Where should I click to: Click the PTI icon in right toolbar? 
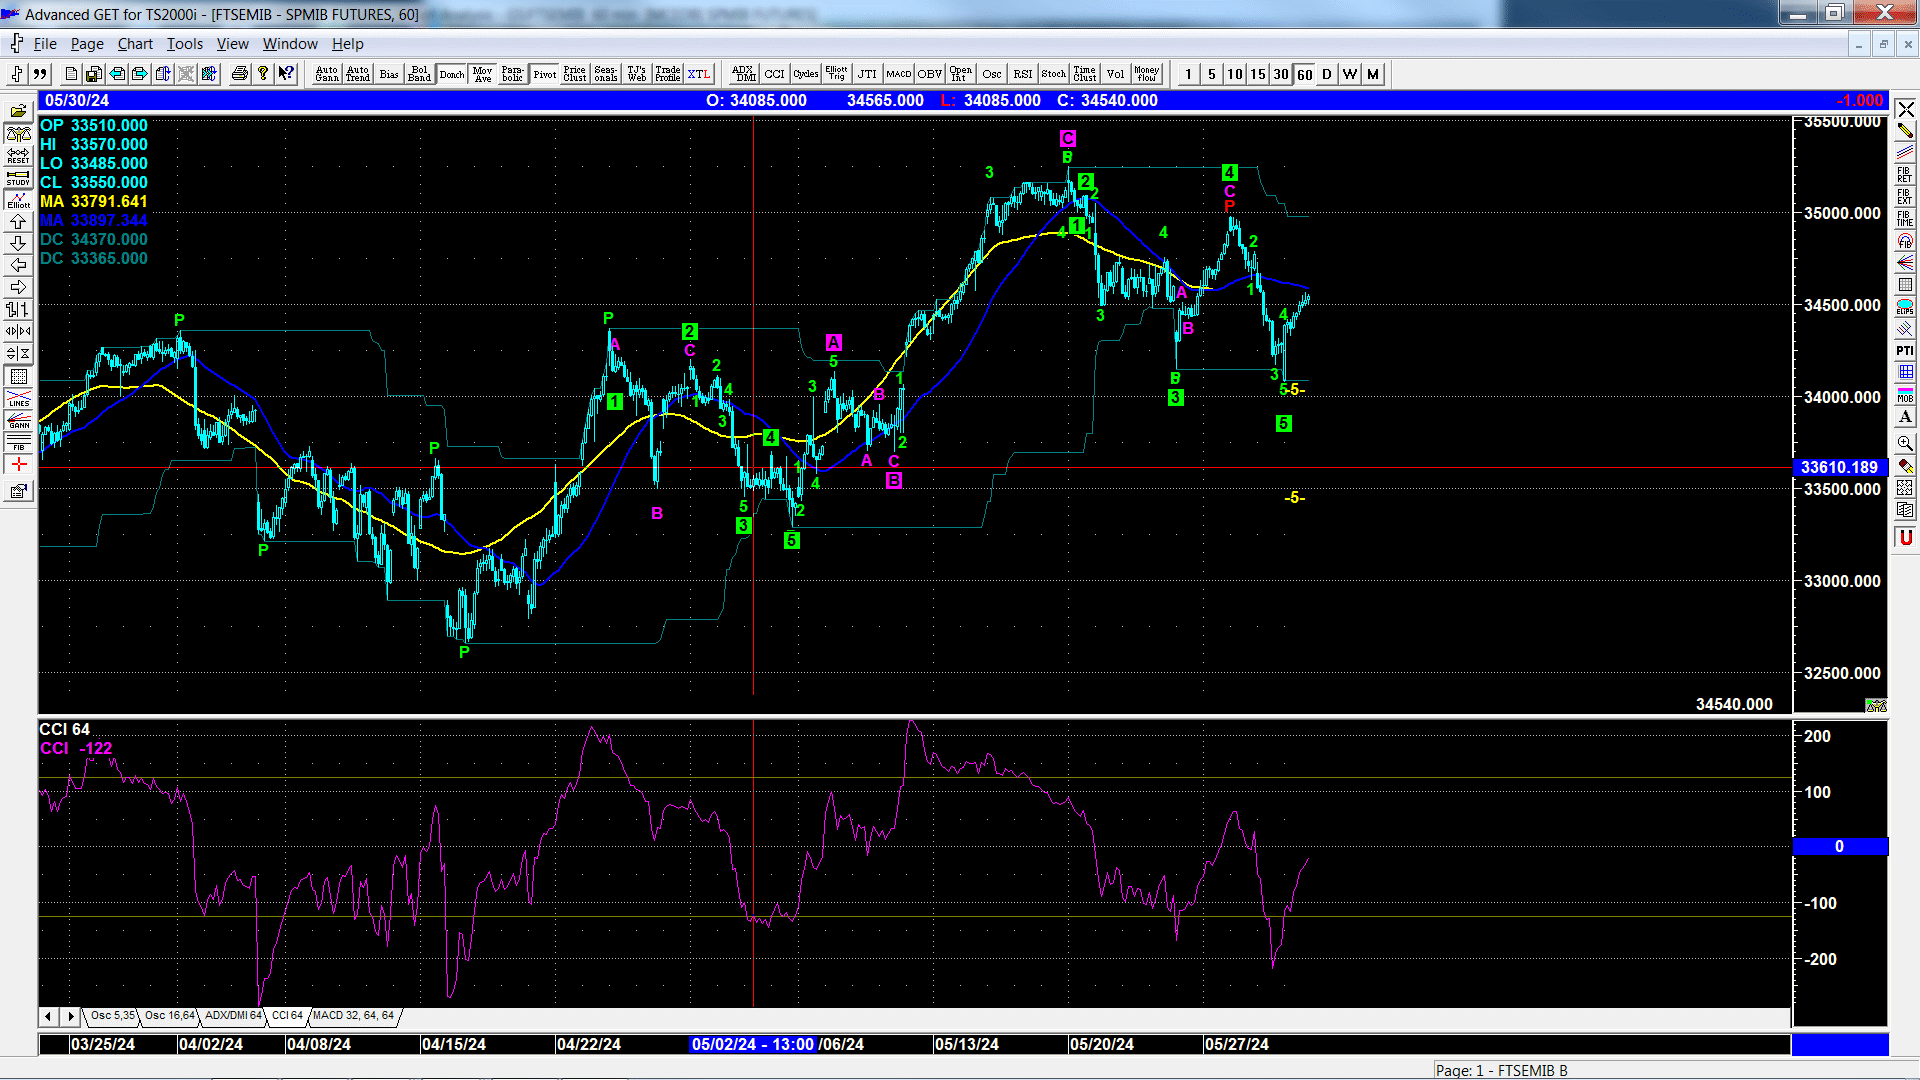point(1905,350)
